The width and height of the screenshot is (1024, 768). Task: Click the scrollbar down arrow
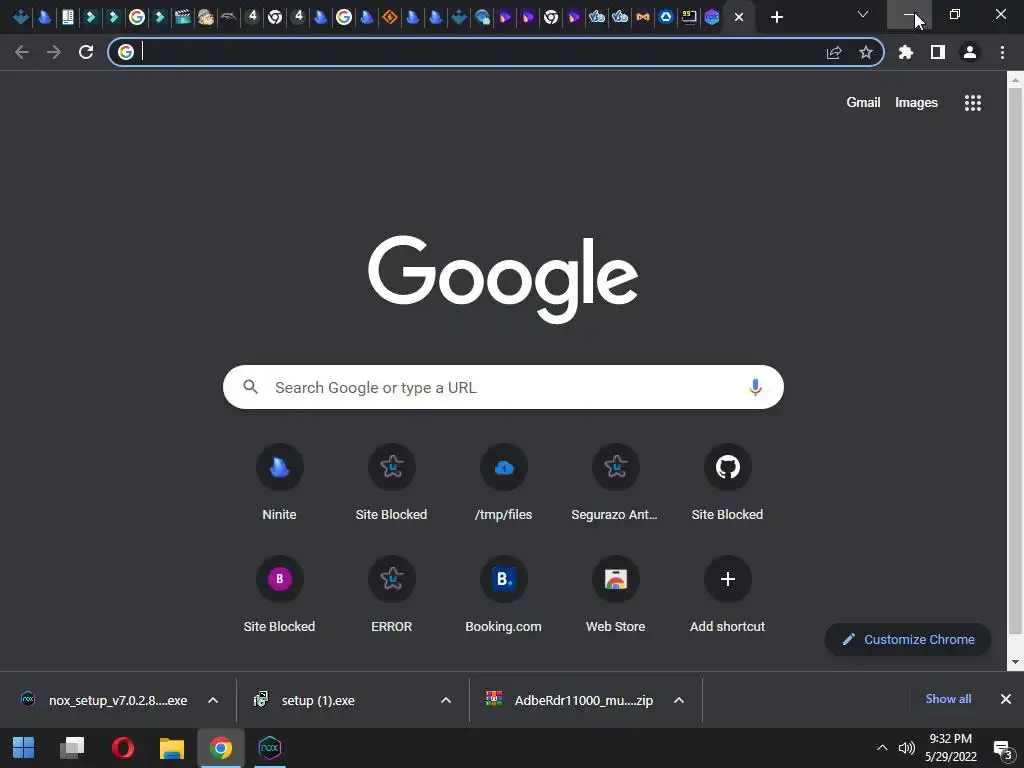coord(1015,662)
